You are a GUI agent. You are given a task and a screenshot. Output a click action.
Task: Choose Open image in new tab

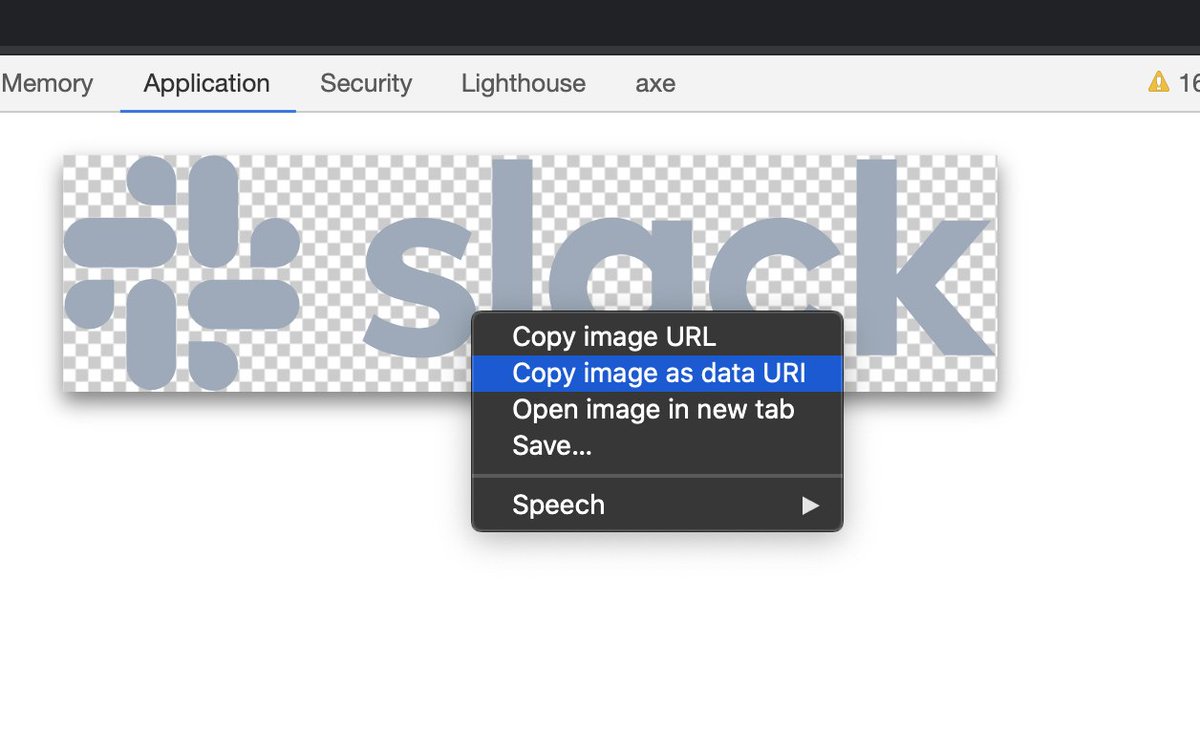pos(653,409)
